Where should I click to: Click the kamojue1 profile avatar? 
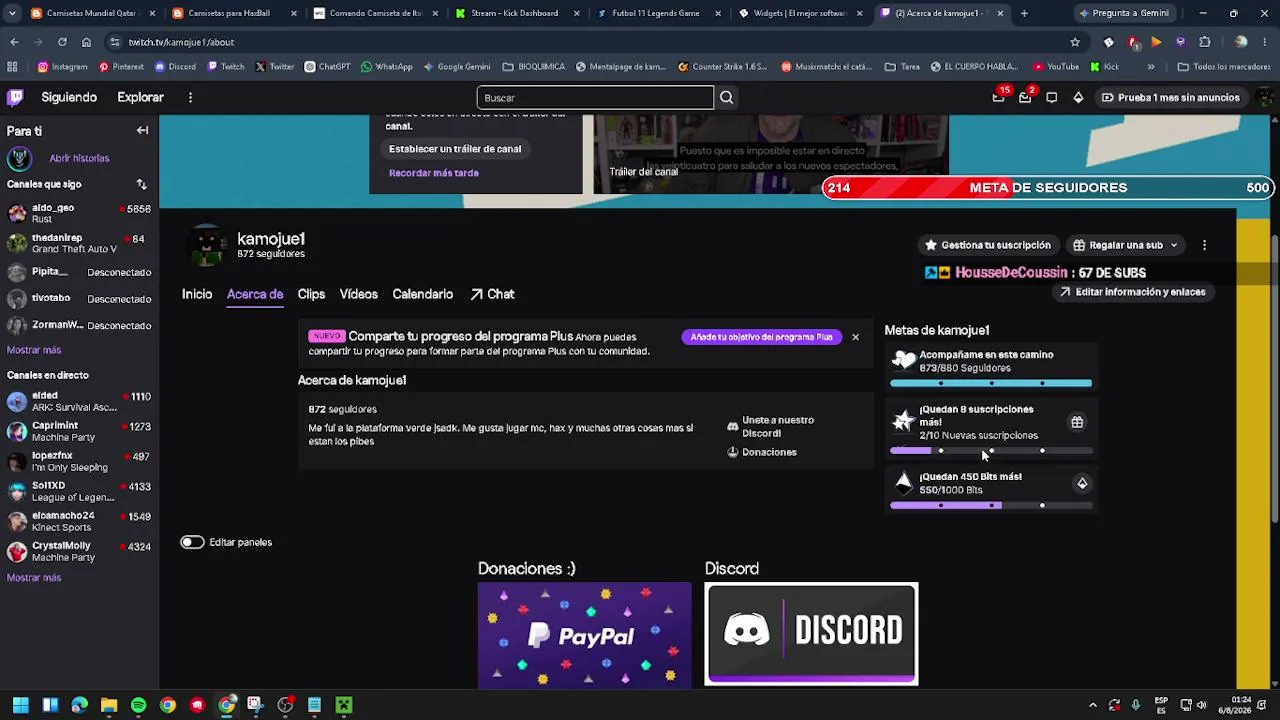pos(208,246)
